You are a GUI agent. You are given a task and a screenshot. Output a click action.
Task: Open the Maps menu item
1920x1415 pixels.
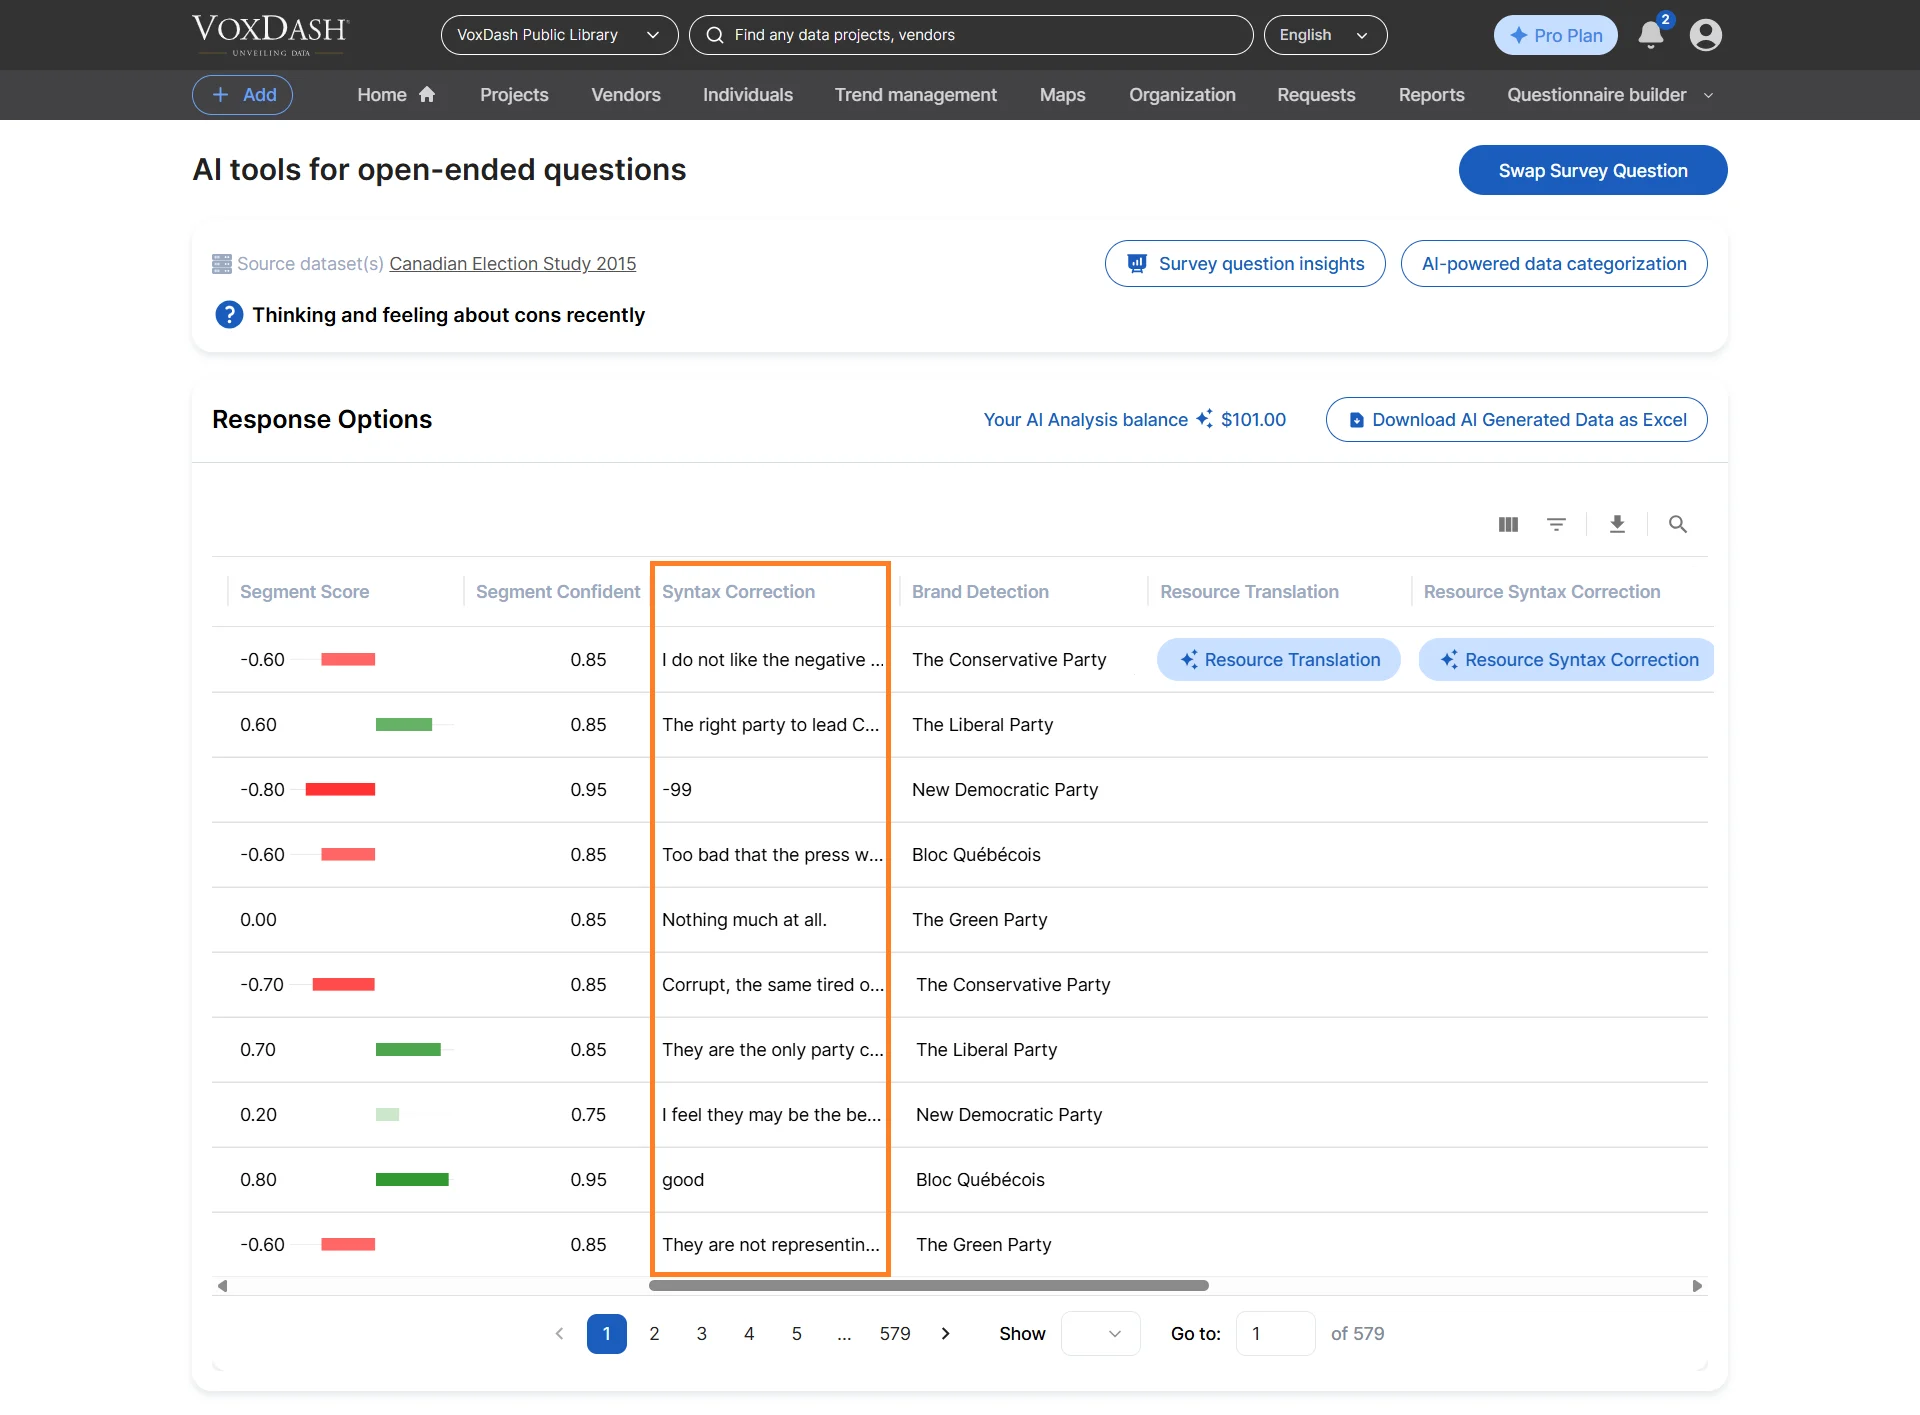[x=1062, y=95]
